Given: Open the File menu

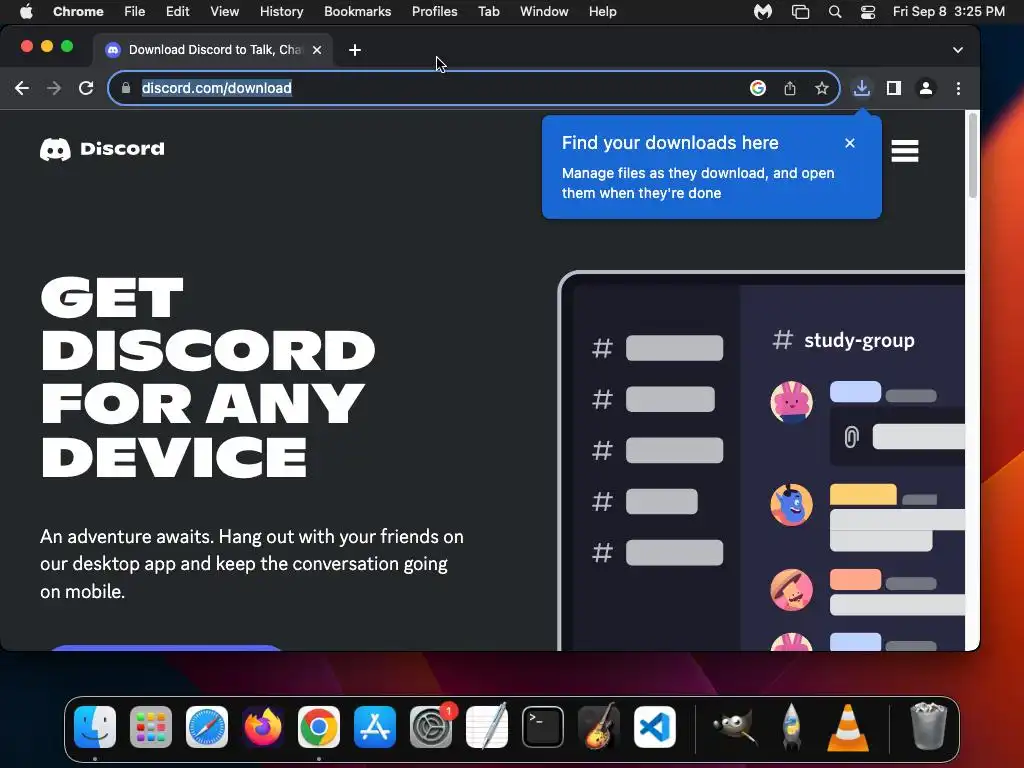Looking at the screenshot, I should (135, 11).
